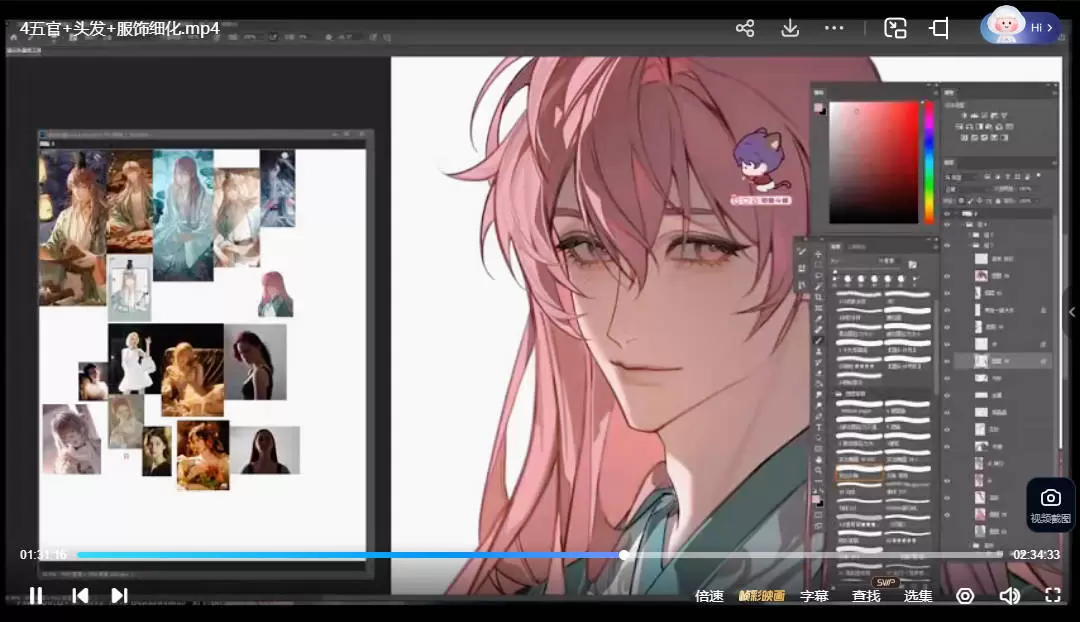Expand the side panel arrow on right edge
The image size is (1080, 622).
(x=1072, y=312)
